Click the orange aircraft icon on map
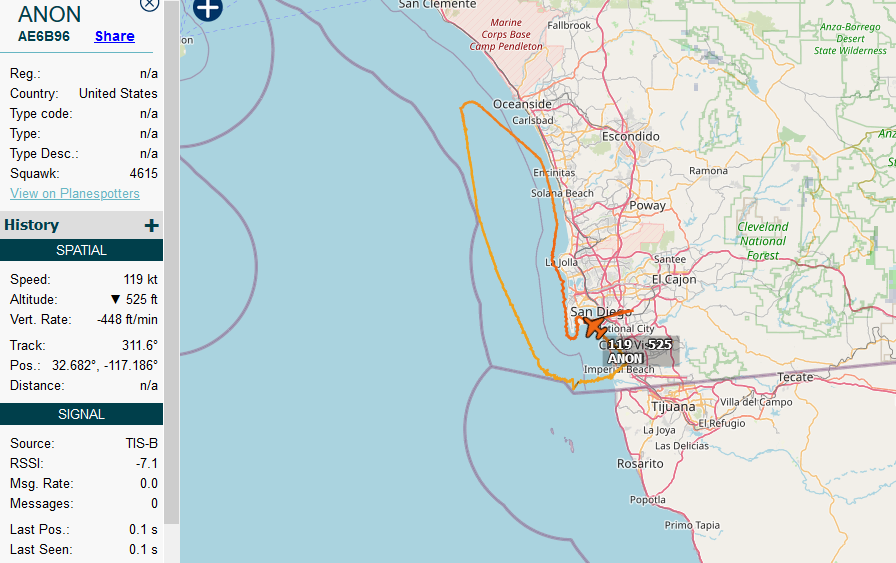This screenshot has width=896, height=563. pyautogui.click(x=595, y=328)
